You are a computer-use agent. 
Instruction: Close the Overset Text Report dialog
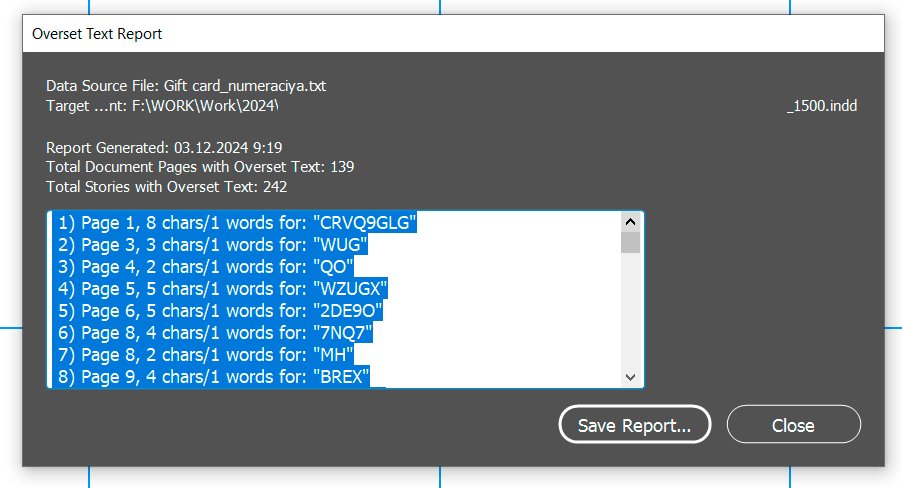[793, 425]
